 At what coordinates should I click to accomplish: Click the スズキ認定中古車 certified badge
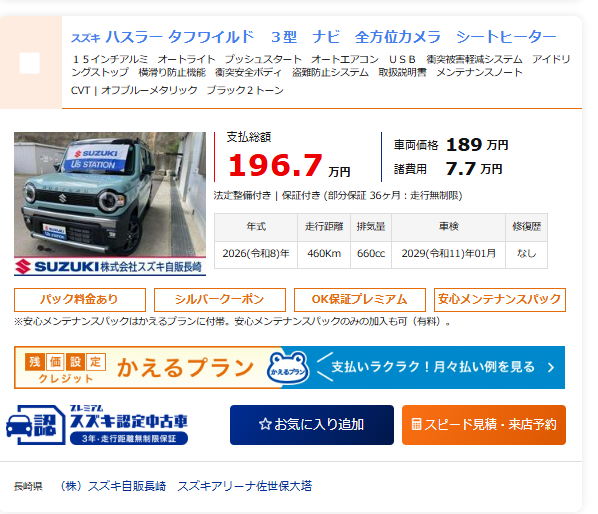[97, 425]
